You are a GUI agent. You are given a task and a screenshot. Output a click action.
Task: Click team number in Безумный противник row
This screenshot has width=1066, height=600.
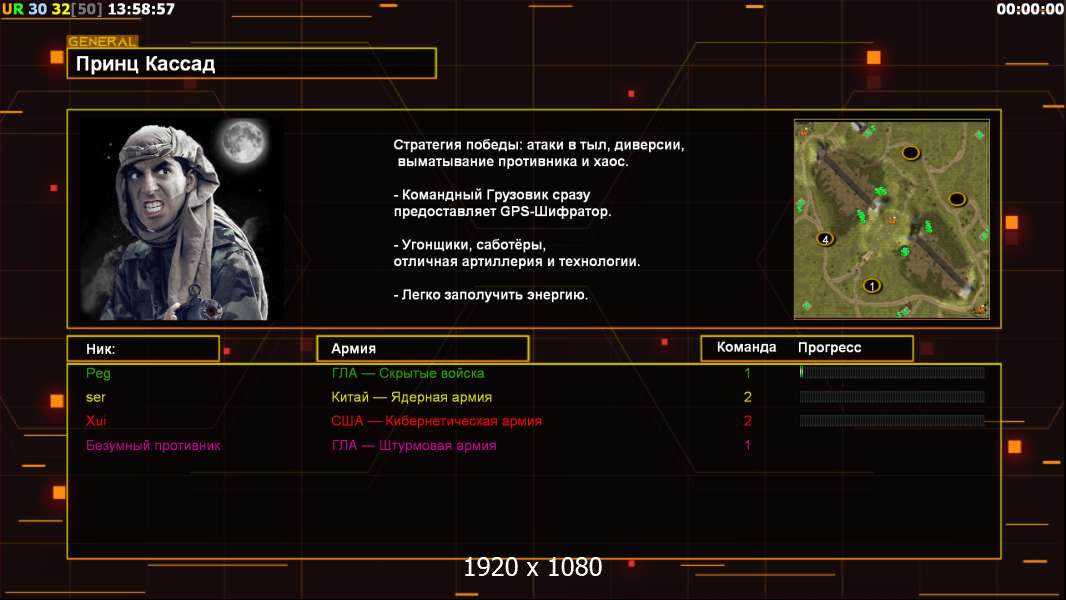747,445
